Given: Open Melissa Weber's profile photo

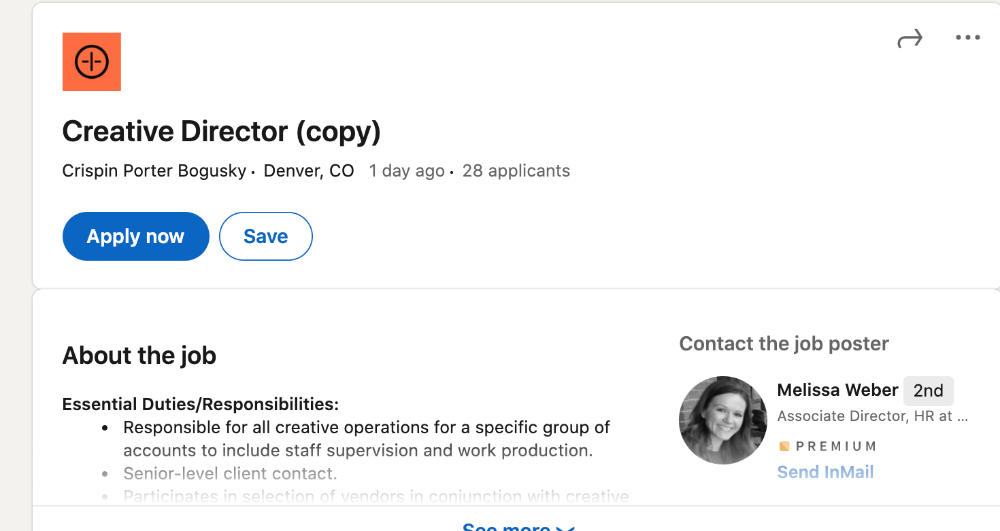Looking at the screenshot, I should pos(723,420).
